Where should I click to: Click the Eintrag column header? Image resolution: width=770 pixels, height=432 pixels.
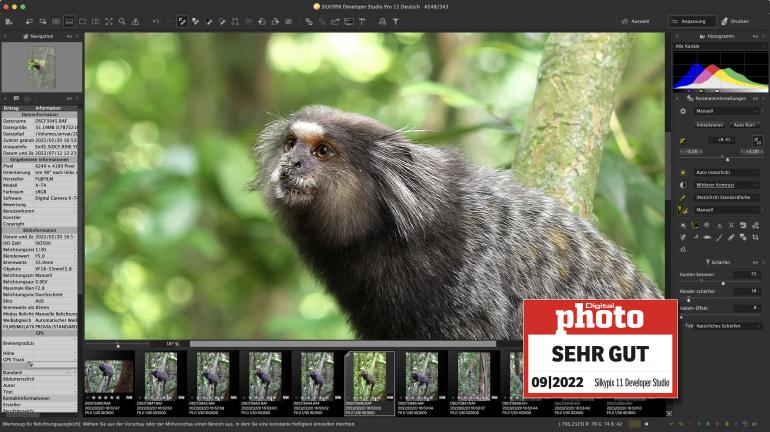click(11, 108)
